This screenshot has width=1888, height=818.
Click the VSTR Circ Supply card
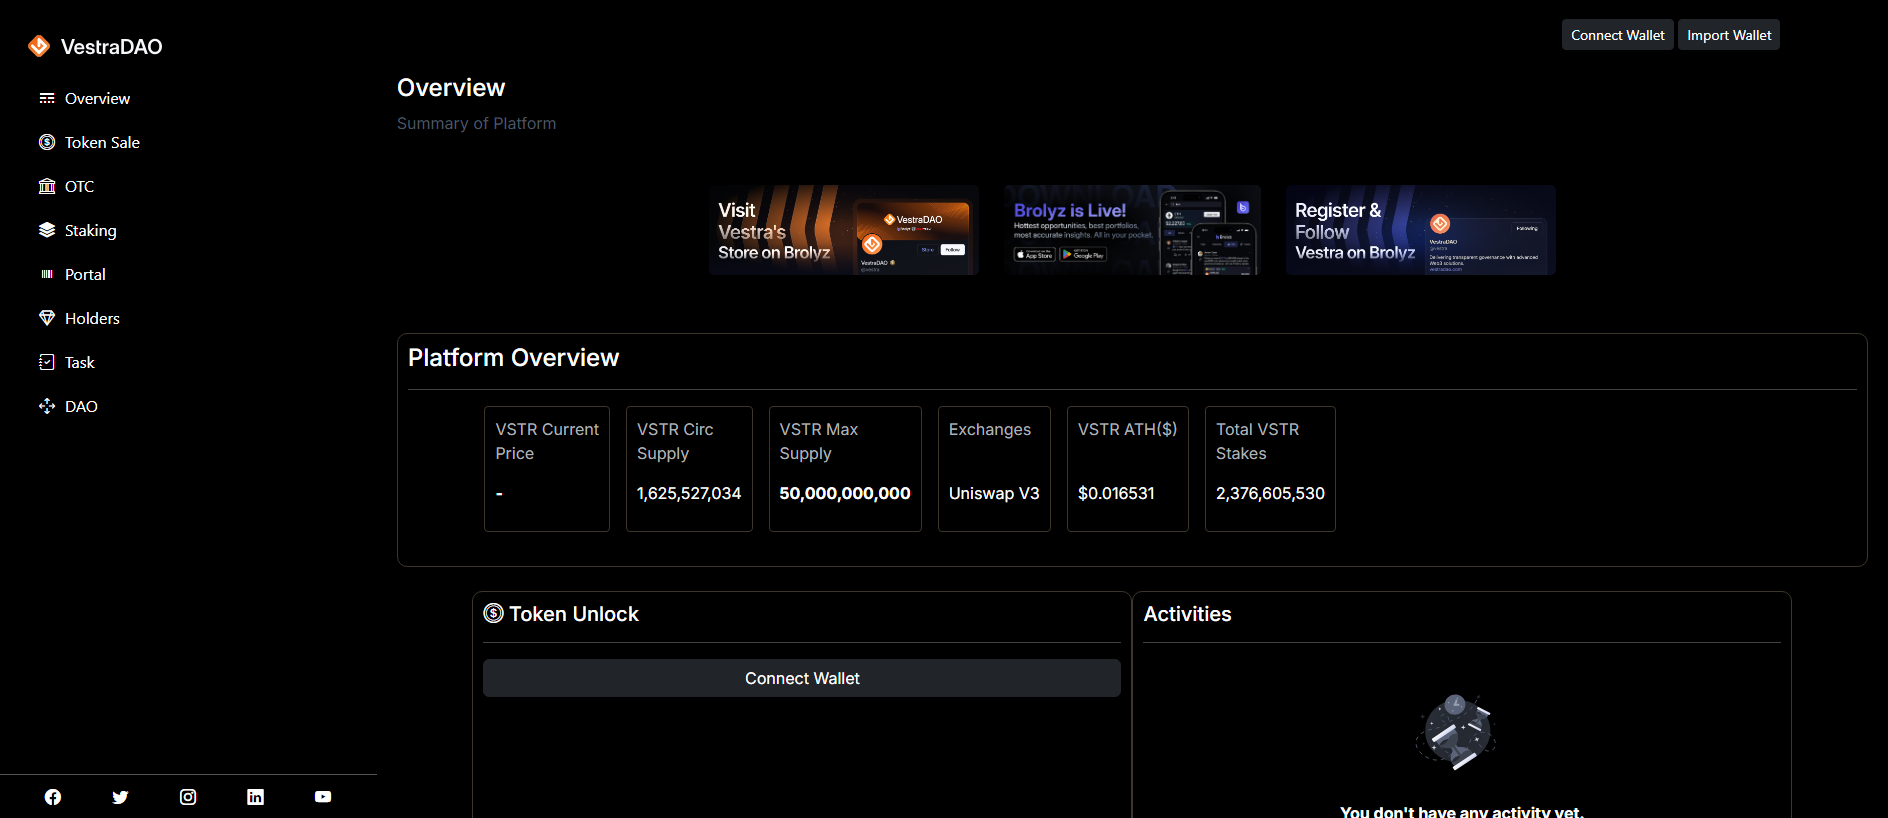[689, 469]
